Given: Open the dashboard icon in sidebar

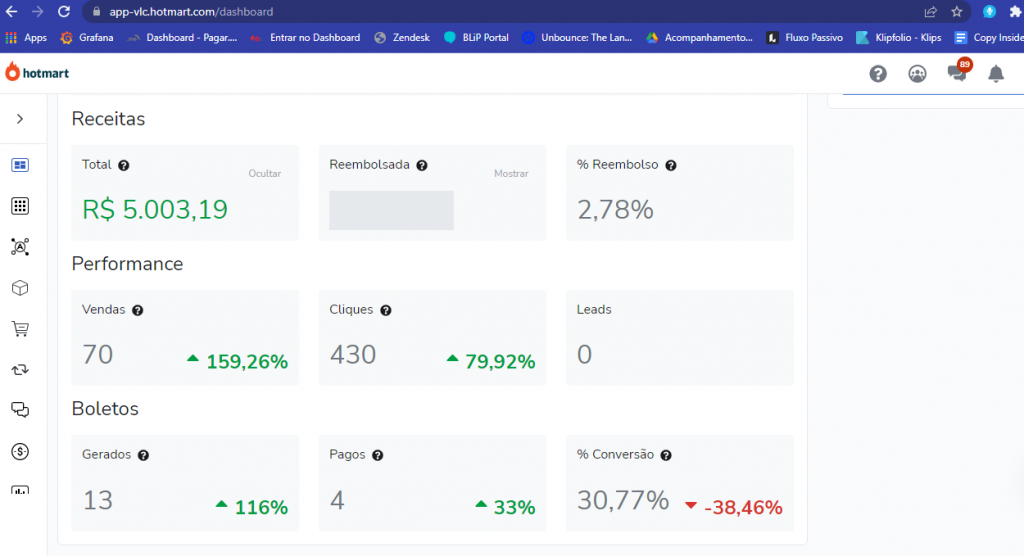Looking at the screenshot, I should pyautogui.click(x=20, y=165).
